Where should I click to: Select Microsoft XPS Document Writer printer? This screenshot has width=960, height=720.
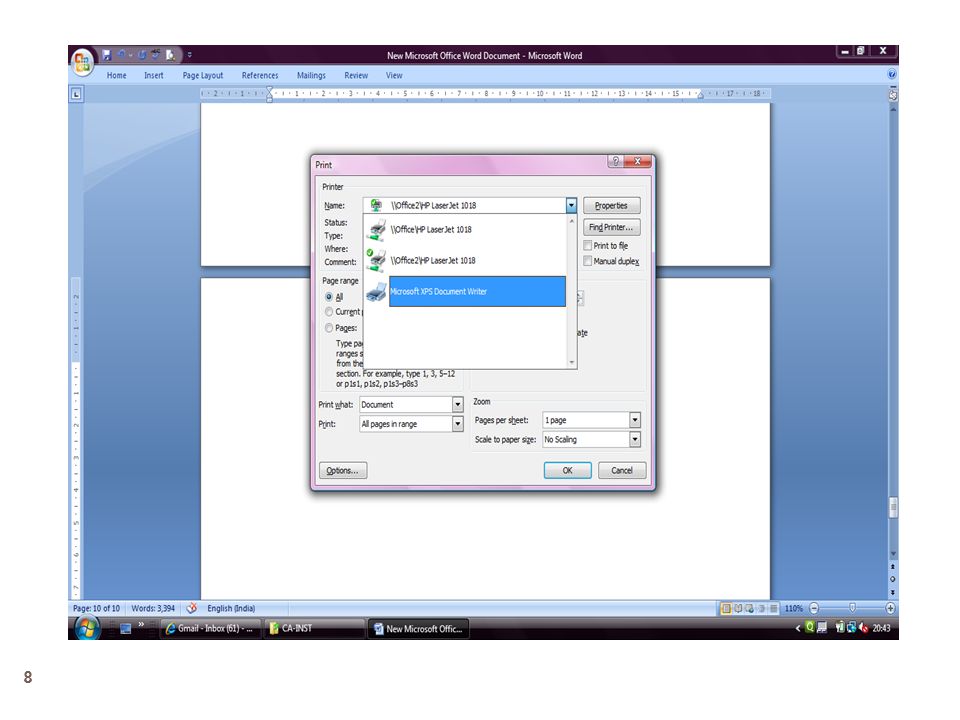coord(466,291)
